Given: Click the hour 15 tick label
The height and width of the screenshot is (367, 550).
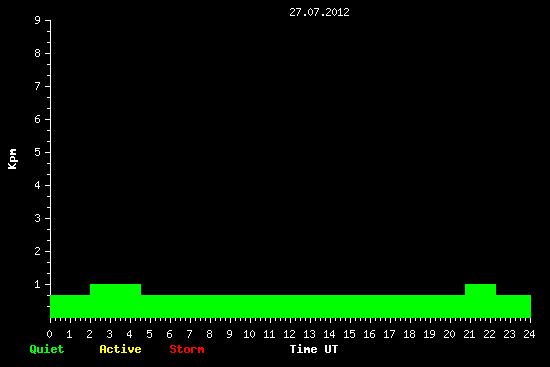Looking at the screenshot, I should (349, 334).
